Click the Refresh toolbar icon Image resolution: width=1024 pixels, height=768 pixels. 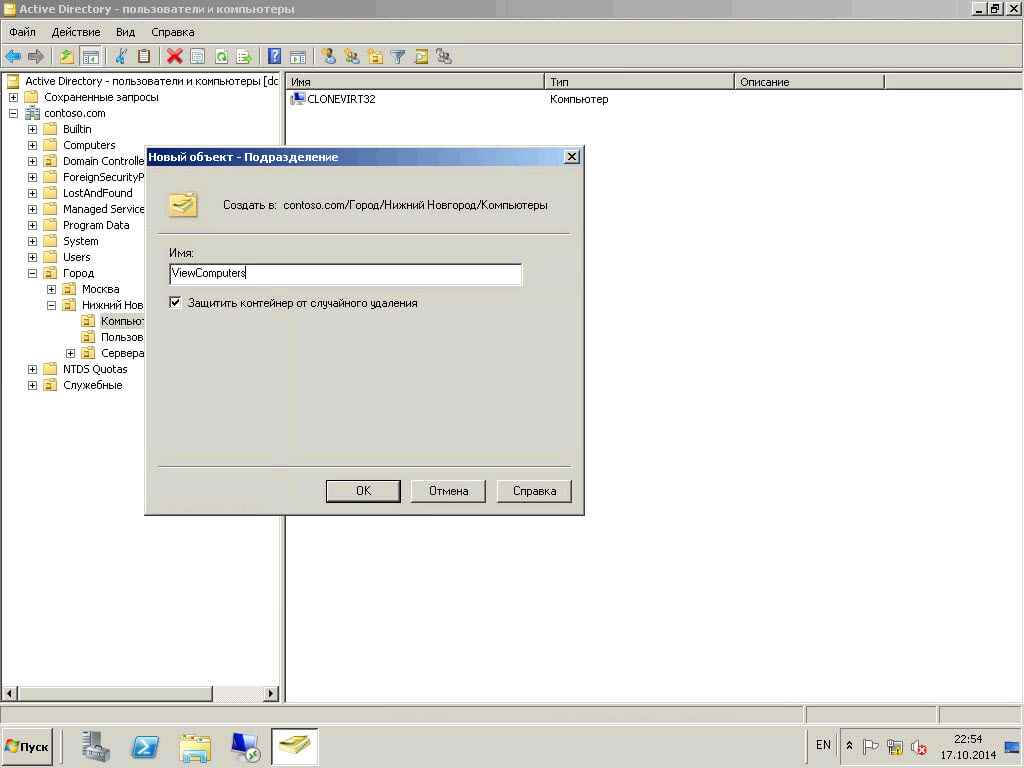(x=221, y=57)
